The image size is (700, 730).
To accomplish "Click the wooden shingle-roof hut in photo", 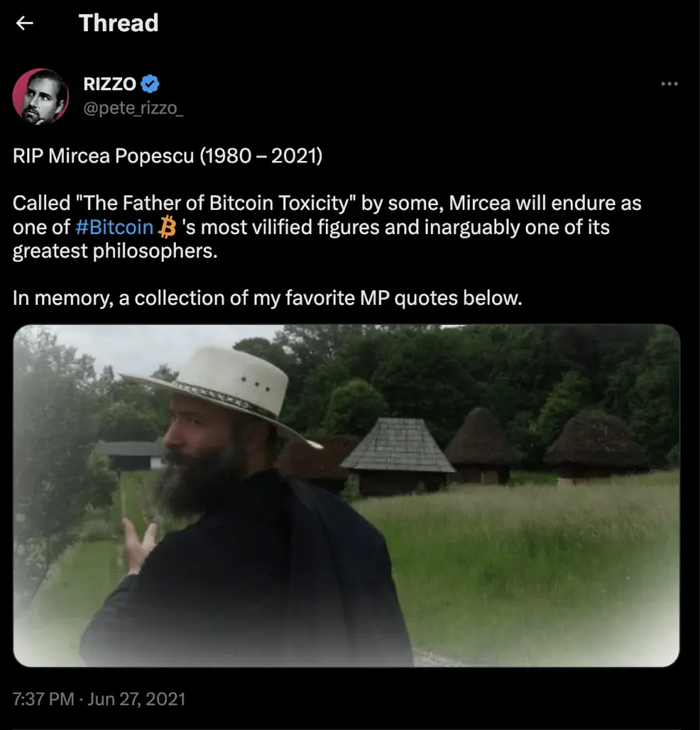I will pyautogui.click(x=398, y=454).
